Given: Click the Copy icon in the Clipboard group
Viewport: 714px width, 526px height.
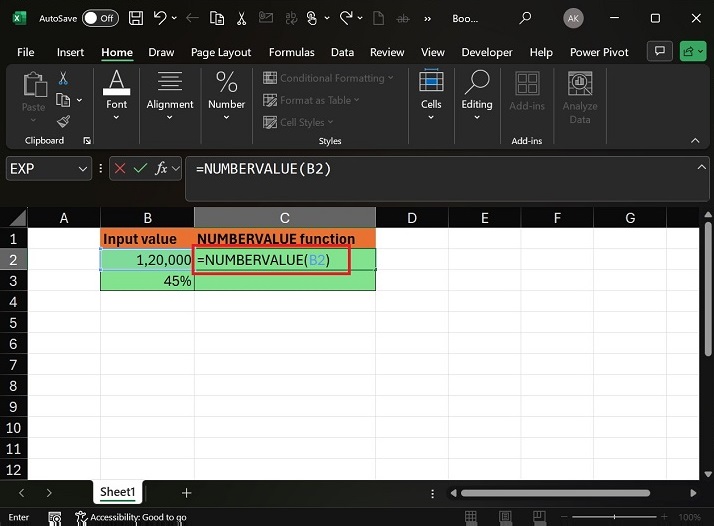Looking at the screenshot, I should click(x=63, y=100).
